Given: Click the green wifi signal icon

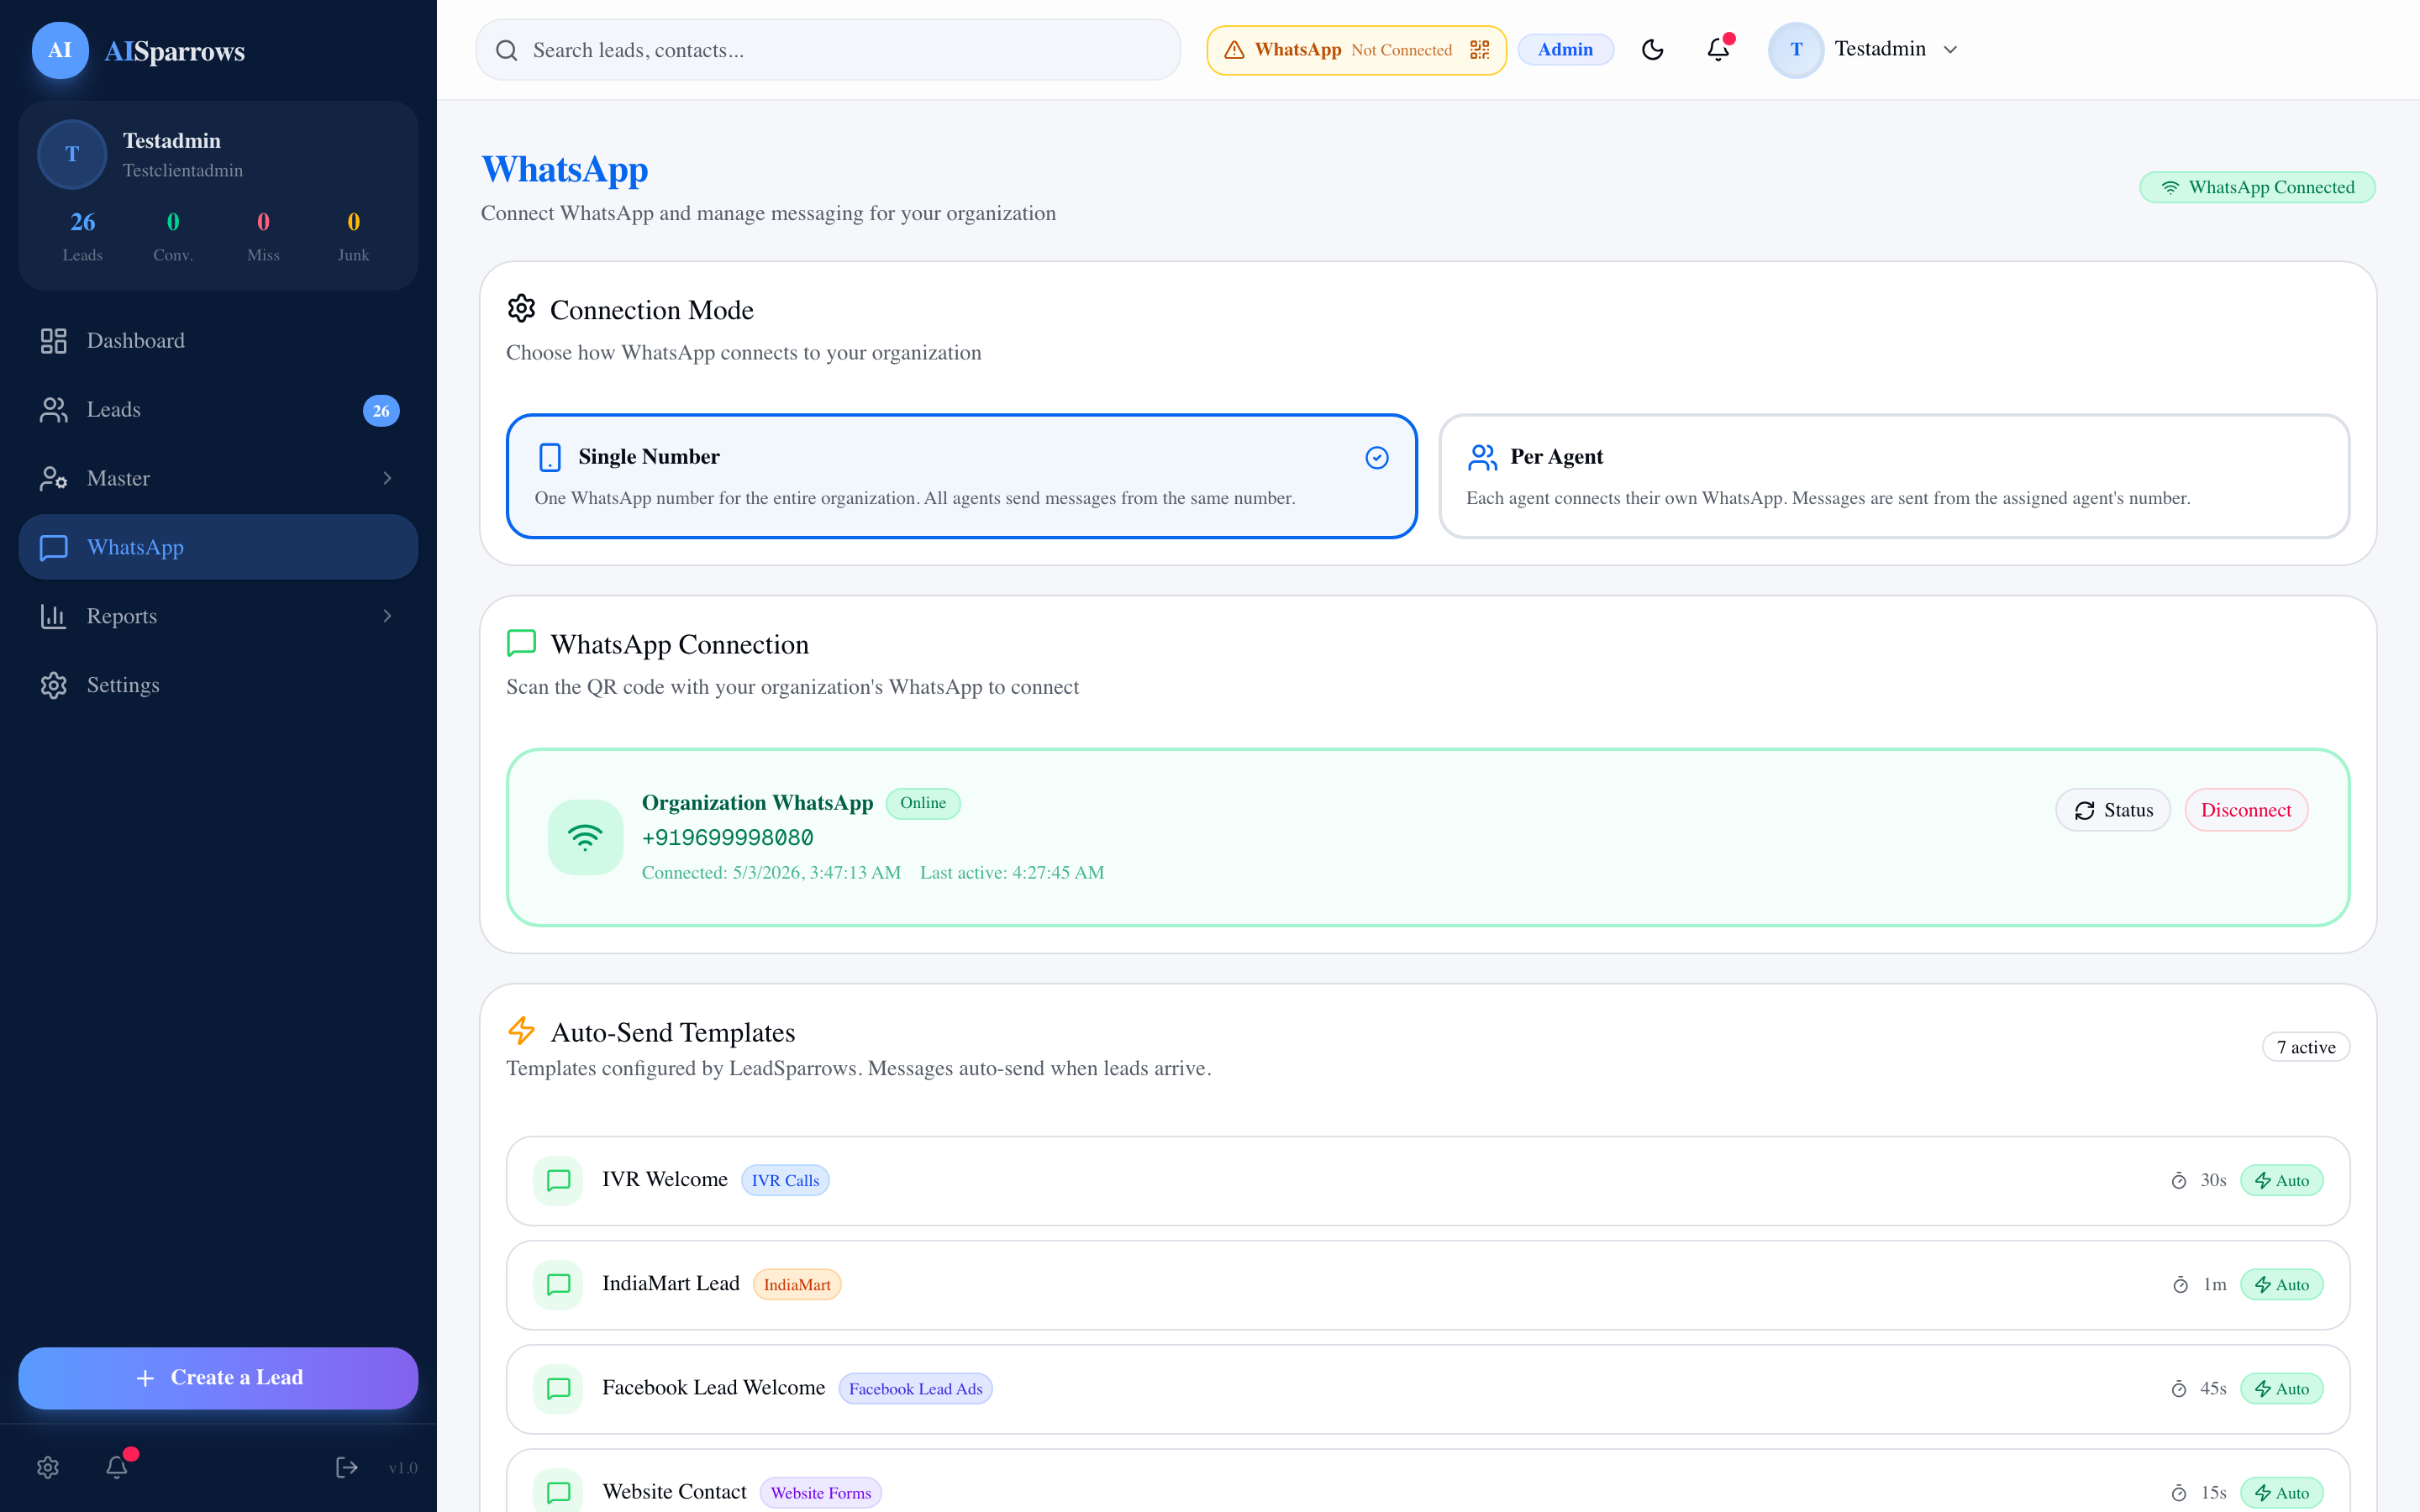Looking at the screenshot, I should click(585, 838).
